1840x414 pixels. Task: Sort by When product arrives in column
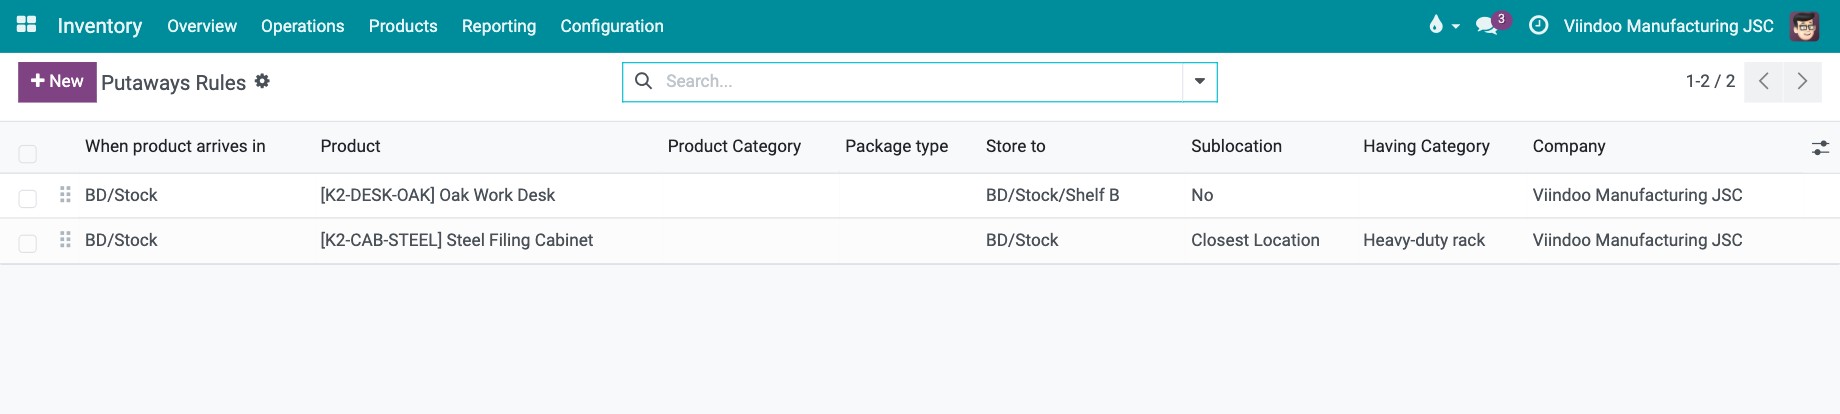(175, 146)
